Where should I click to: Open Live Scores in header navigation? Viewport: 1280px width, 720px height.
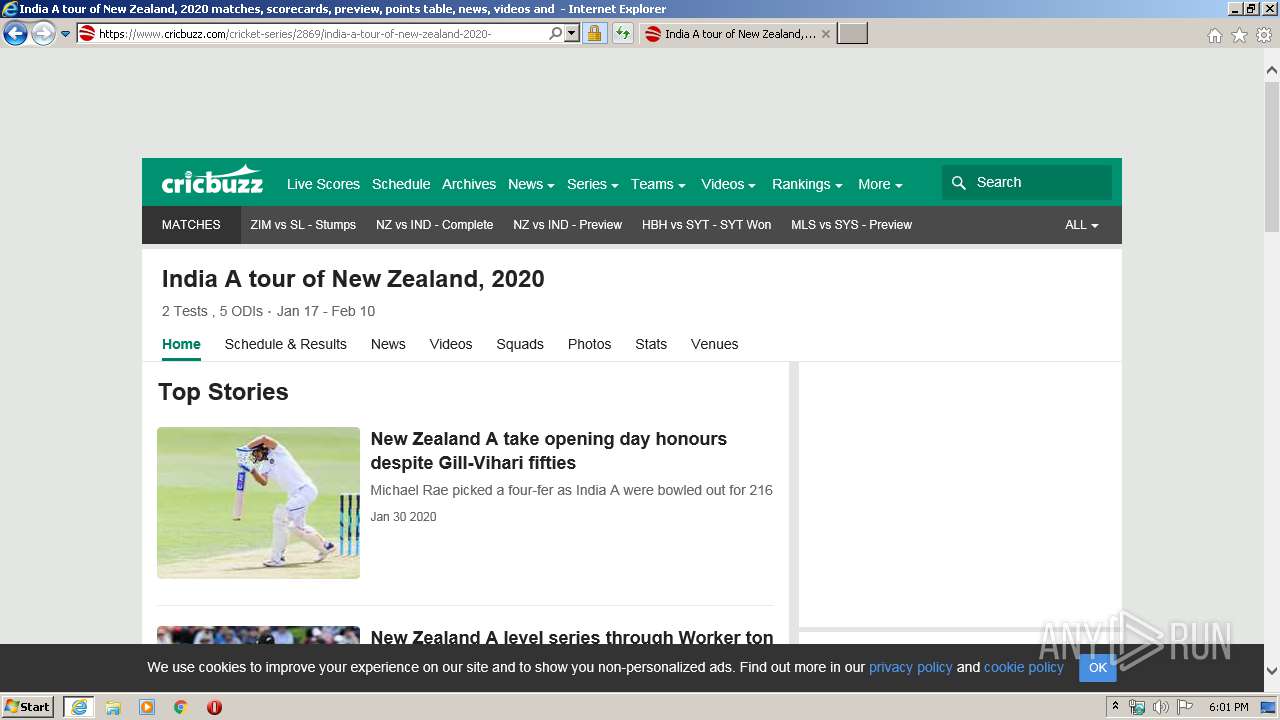323,184
